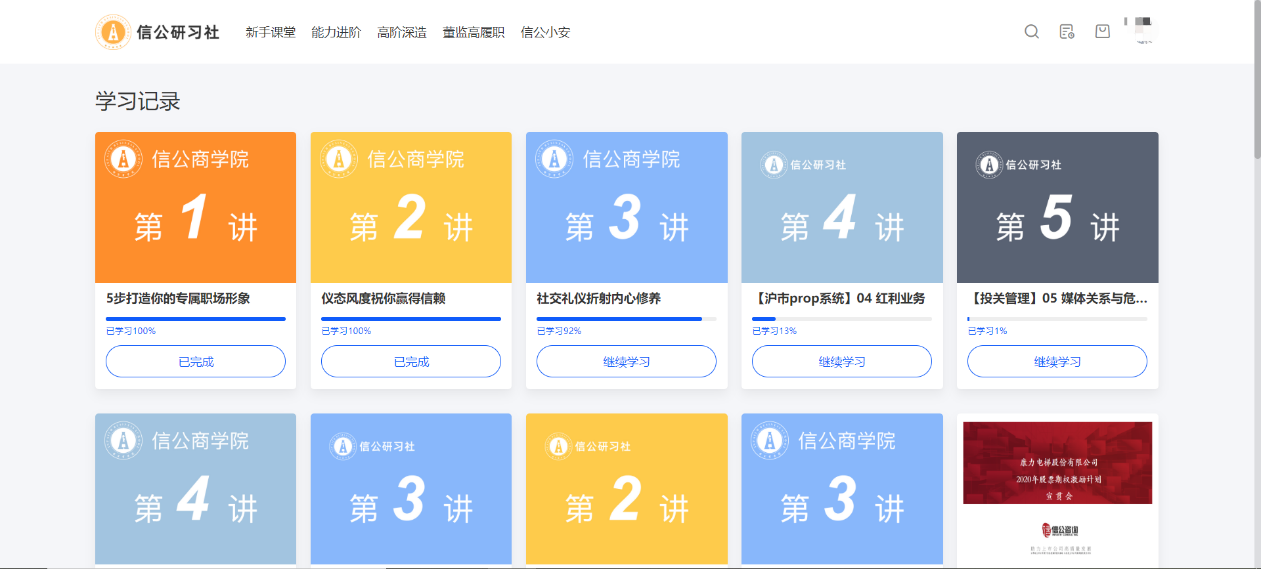Click 已完成 button under 5步打造你的专属职场形象

[x=196, y=361]
